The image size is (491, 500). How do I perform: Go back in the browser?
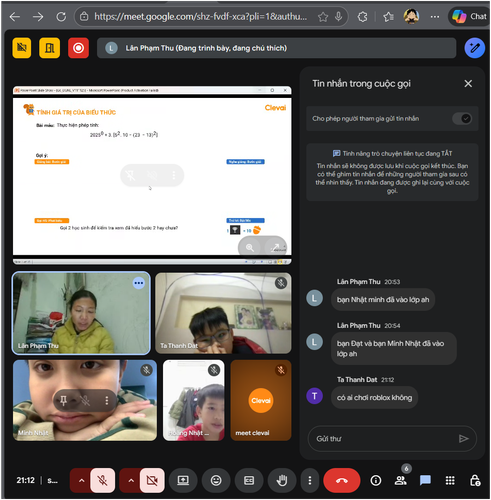coord(15,17)
